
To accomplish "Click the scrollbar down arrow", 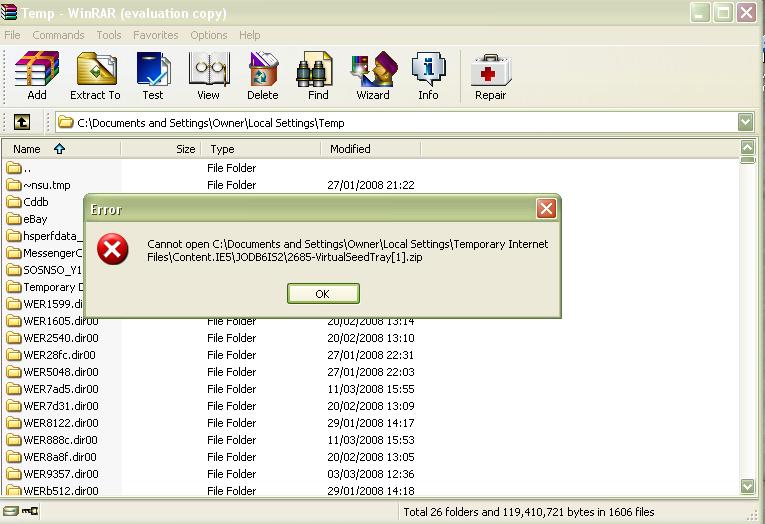I will tap(747, 486).
